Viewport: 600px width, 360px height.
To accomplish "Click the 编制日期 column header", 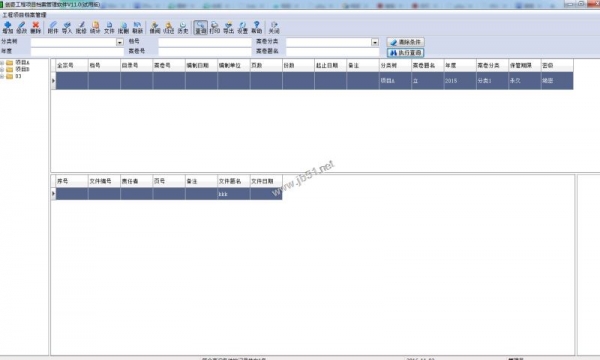I will tap(201, 65).
